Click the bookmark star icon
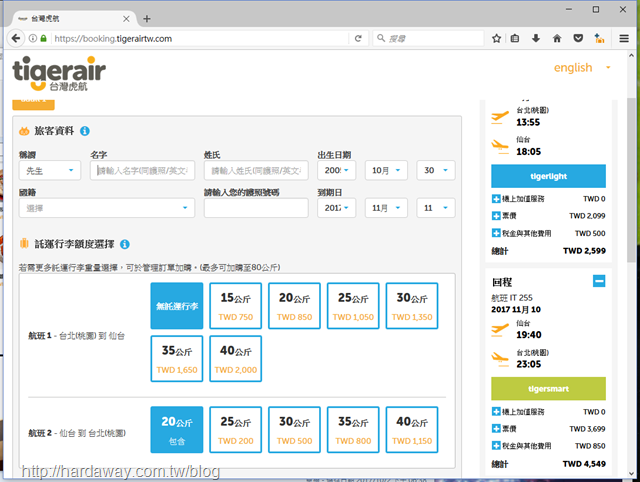 coord(496,38)
